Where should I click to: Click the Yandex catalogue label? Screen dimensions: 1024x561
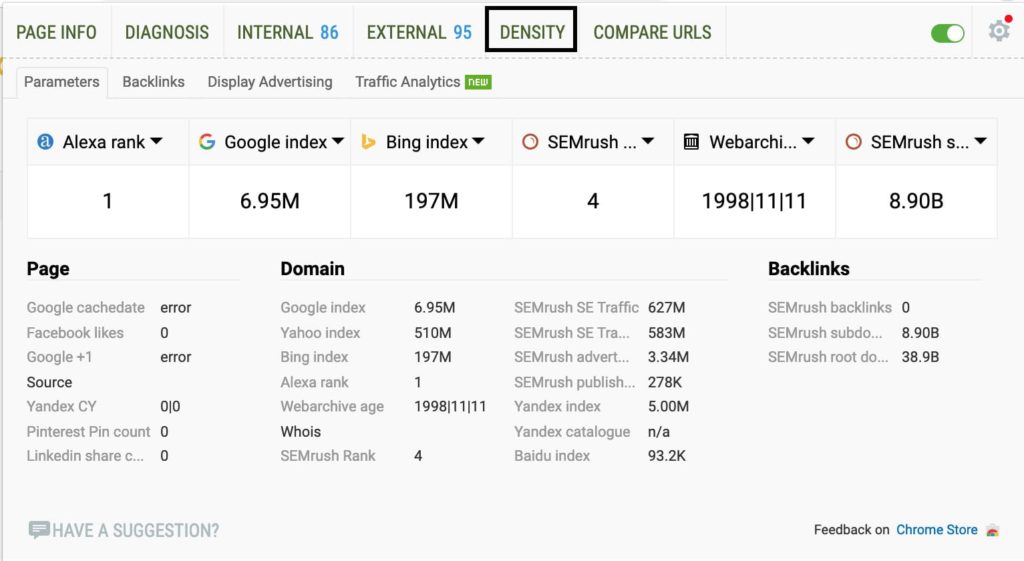(x=572, y=432)
